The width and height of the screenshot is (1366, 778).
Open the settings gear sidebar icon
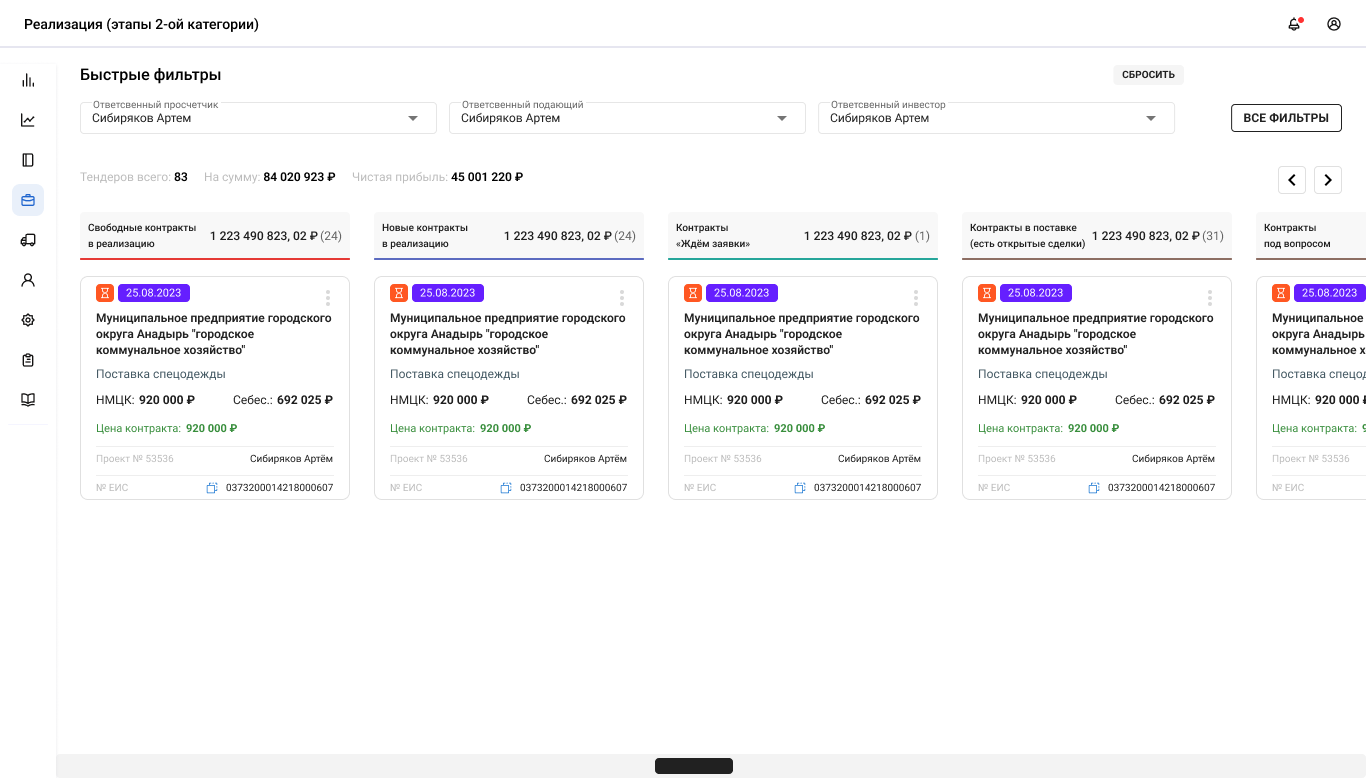pos(28,320)
